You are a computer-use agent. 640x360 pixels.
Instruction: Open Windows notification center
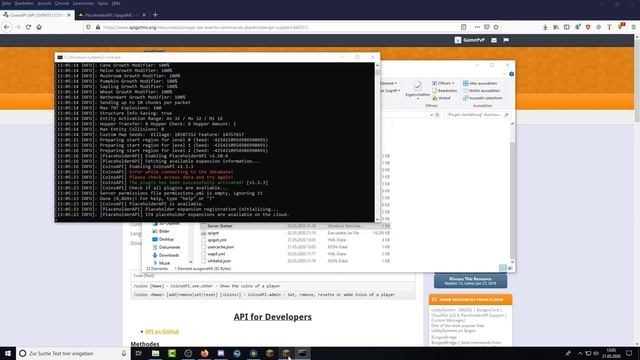click(x=629, y=353)
